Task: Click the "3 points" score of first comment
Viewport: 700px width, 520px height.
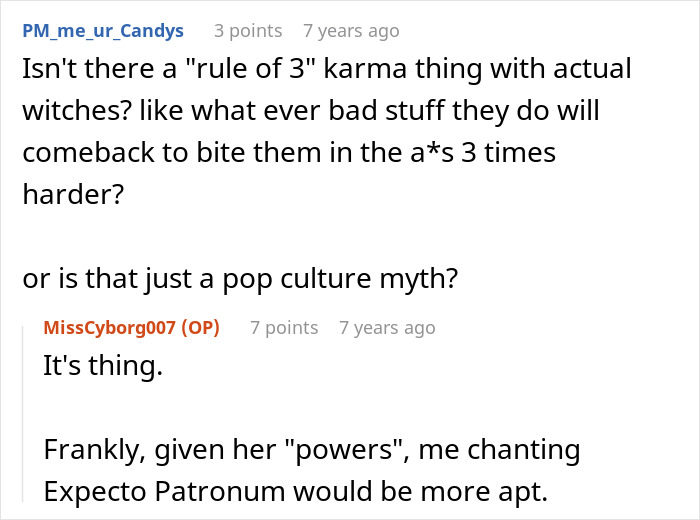Action: point(248,30)
